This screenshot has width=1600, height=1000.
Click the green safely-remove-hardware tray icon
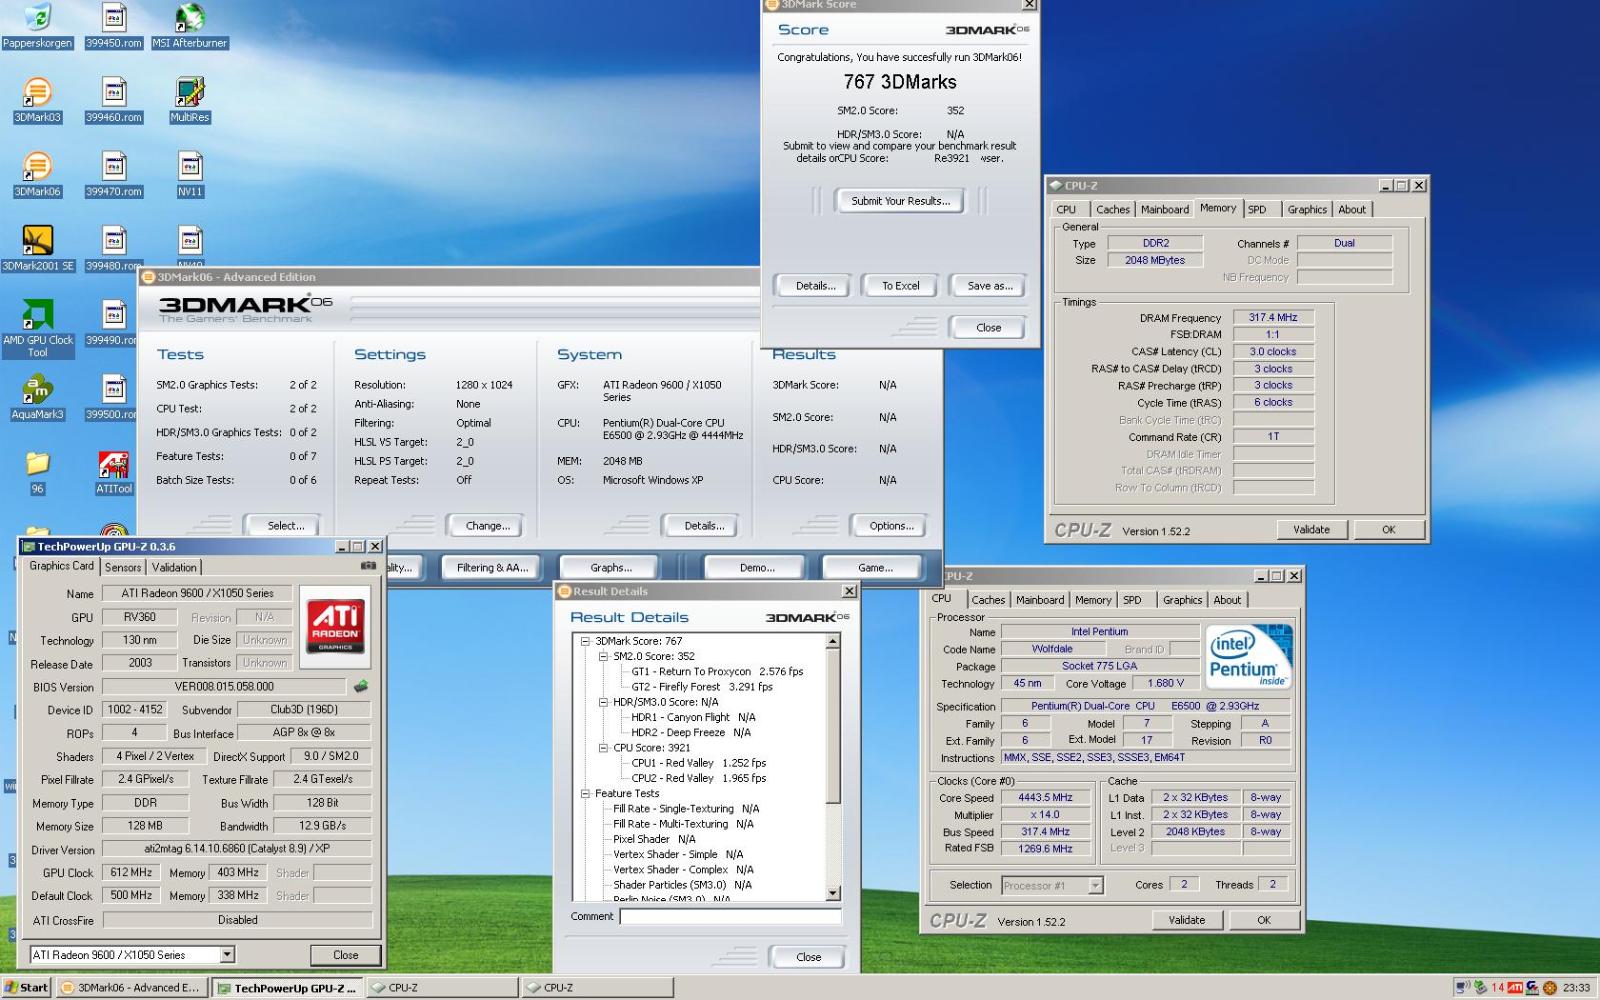(x=1481, y=987)
